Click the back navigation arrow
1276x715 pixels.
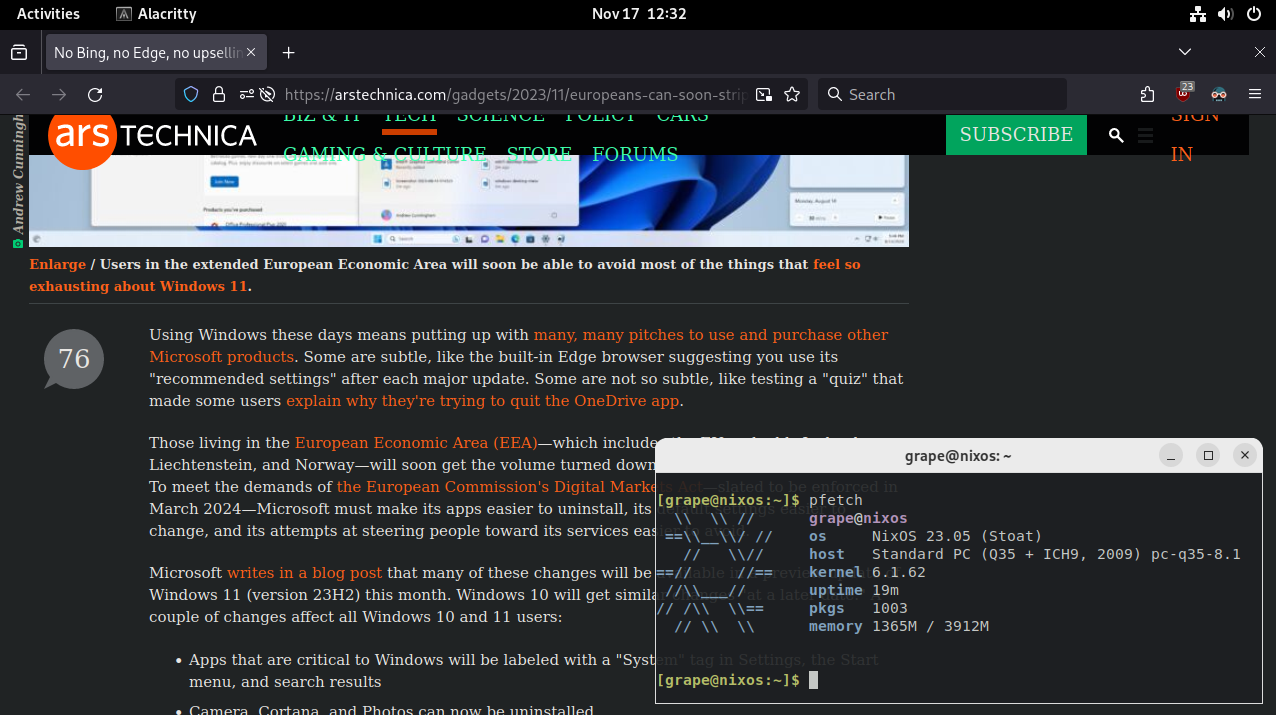coord(23,94)
